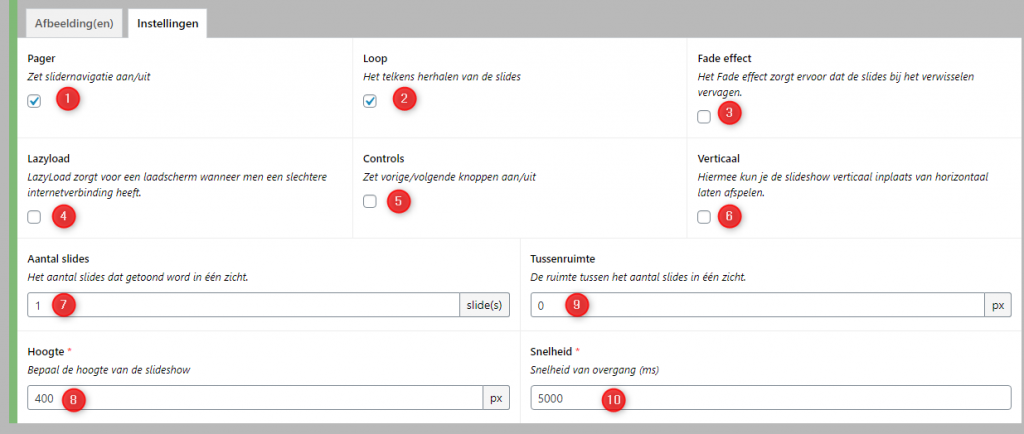The width and height of the screenshot is (1024, 434).
Task: Click into the Hoogte input field
Action: pos(250,398)
